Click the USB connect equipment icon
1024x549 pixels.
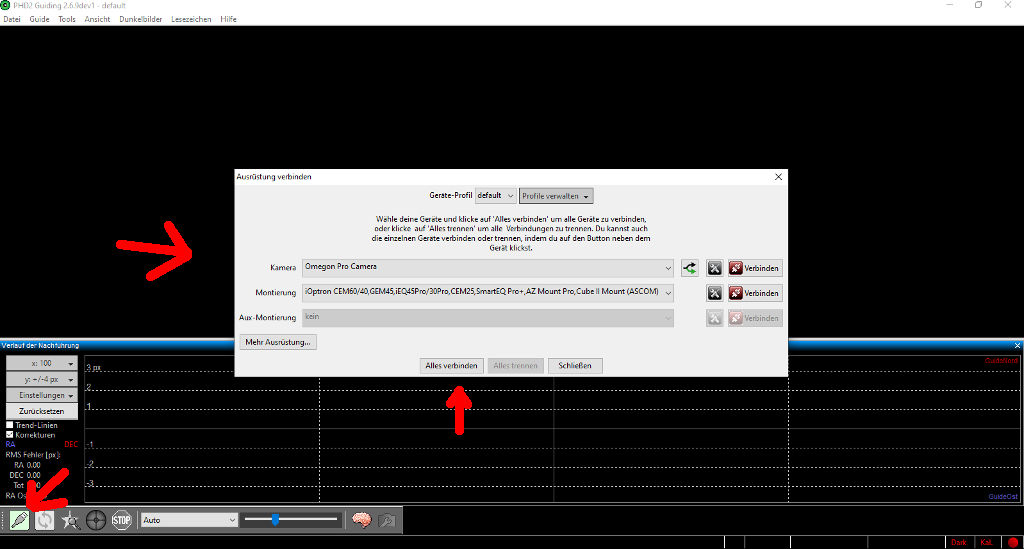click(x=19, y=520)
